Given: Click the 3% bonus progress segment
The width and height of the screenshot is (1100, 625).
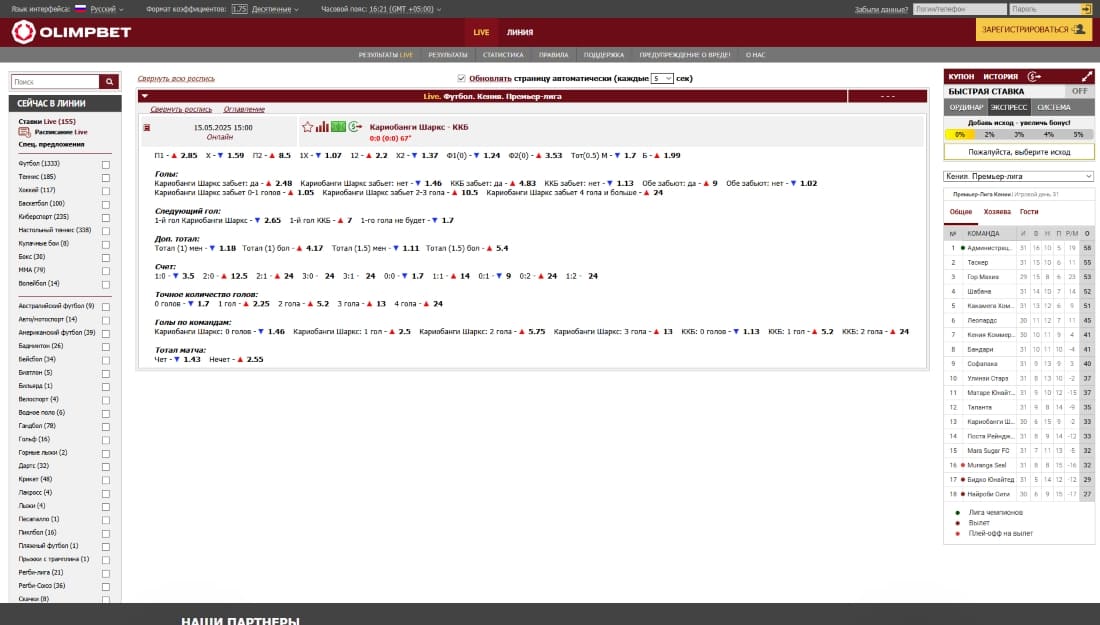Looking at the screenshot, I should coord(1019,134).
